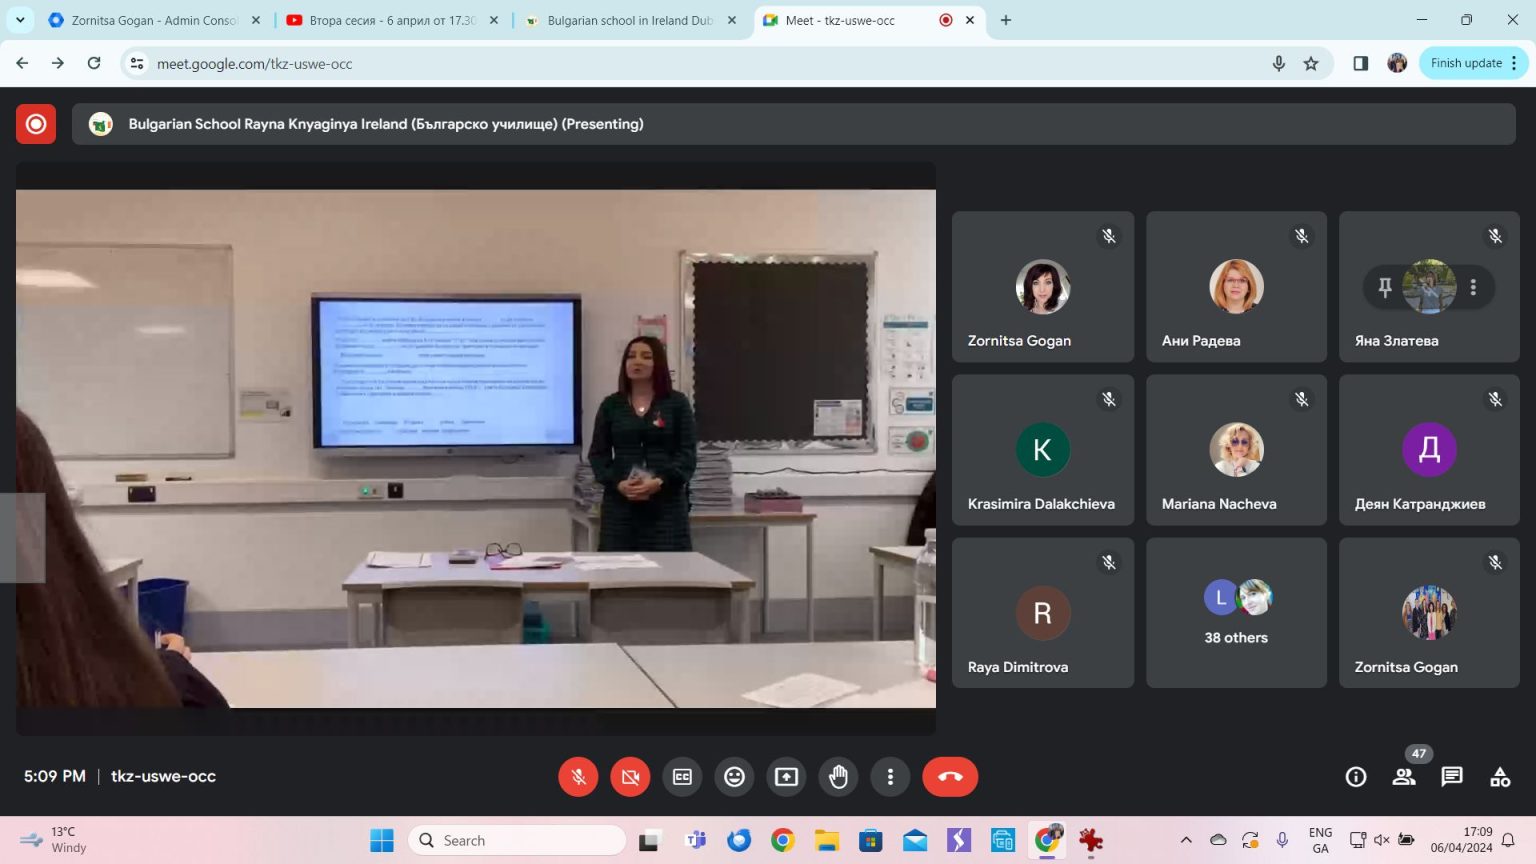The image size is (1536, 864).
Task: Switch to Zornitsa Gogan Admin Console tab
Action: [152, 20]
